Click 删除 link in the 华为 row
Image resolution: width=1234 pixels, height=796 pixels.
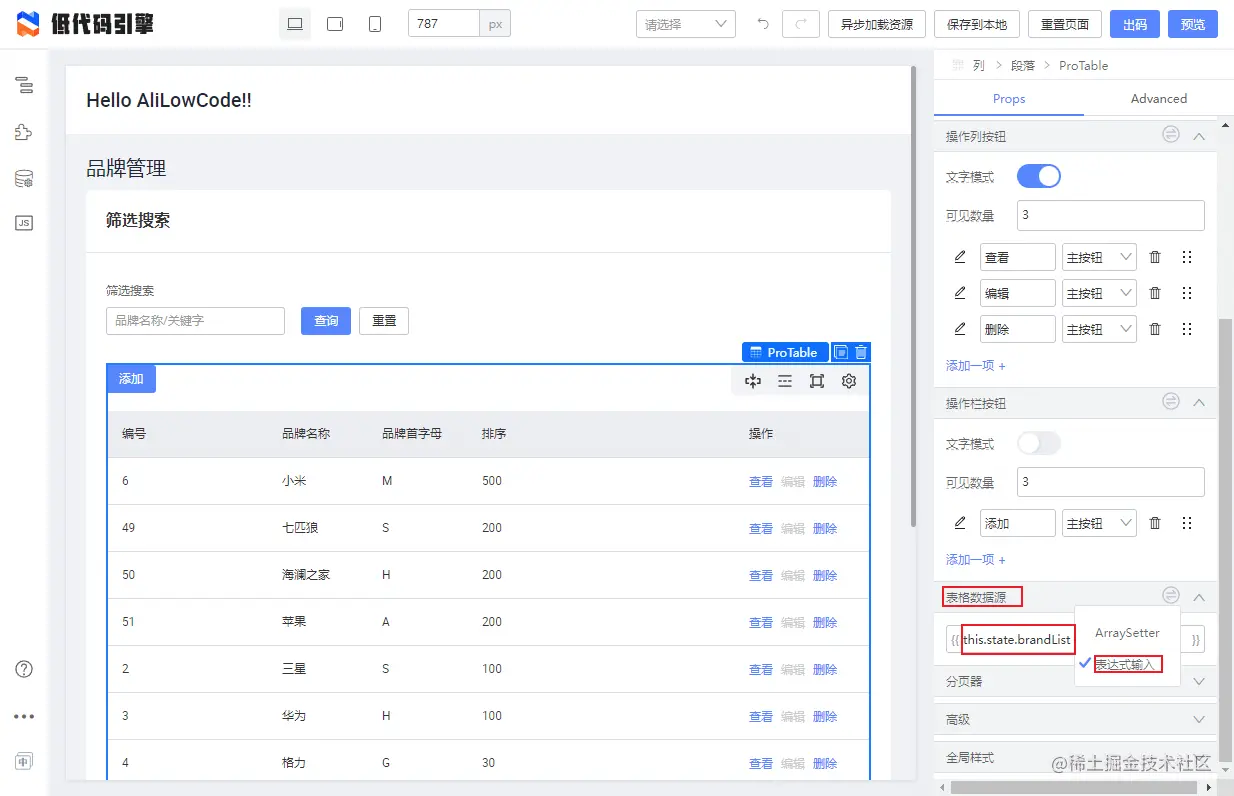click(x=825, y=716)
